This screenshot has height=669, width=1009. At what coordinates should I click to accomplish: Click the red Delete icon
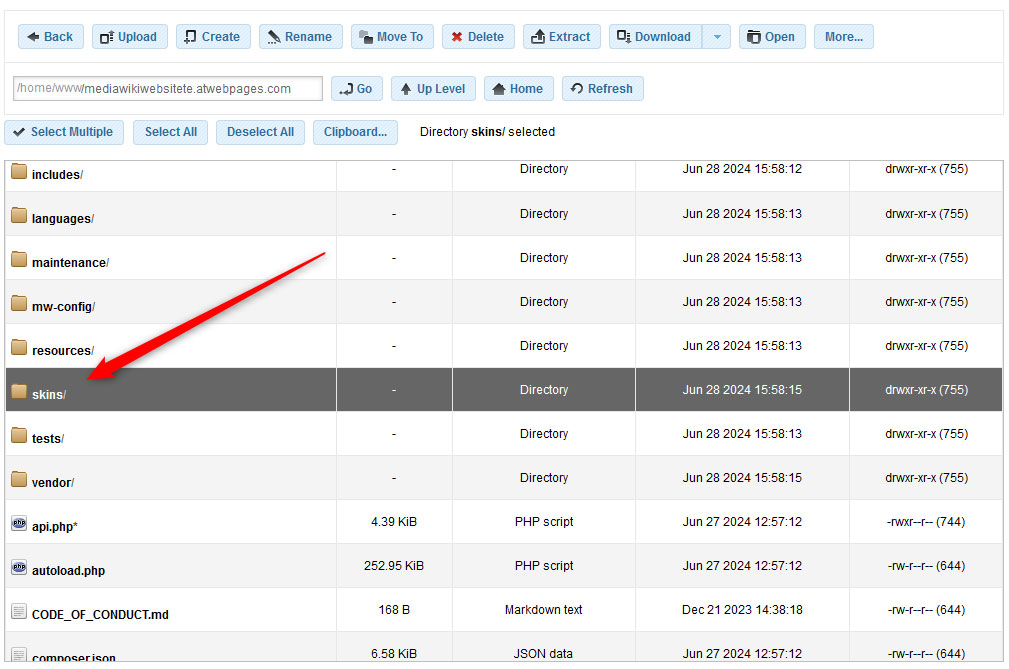[x=459, y=36]
